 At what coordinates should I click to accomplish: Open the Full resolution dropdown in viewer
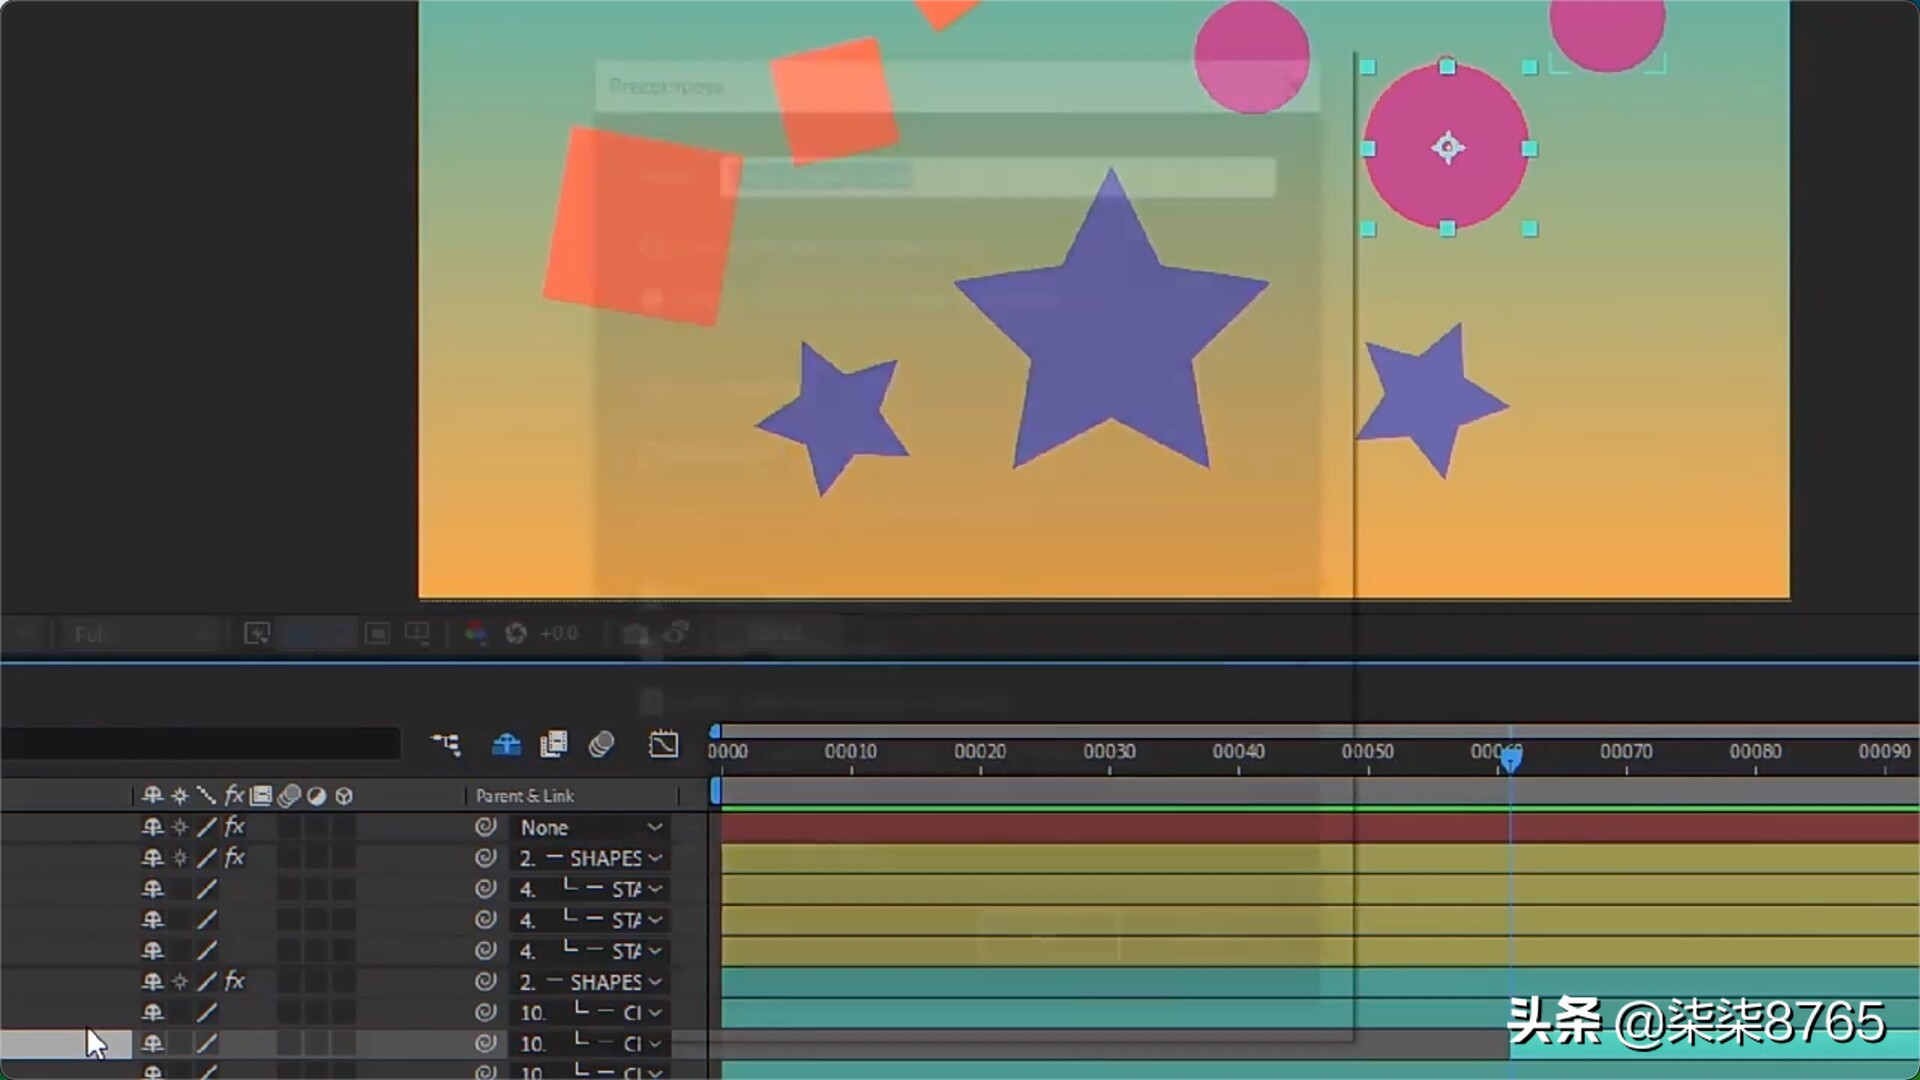tap(140, 634)
